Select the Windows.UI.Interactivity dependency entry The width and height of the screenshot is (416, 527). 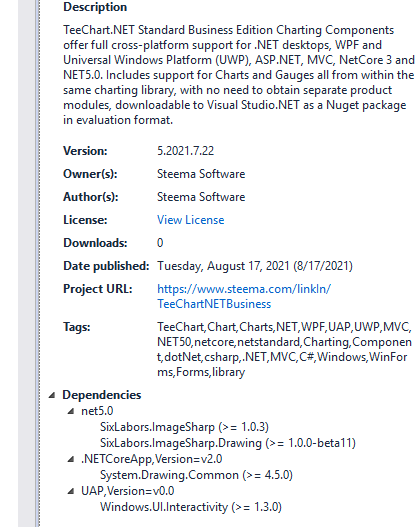(x=191, y=507)
